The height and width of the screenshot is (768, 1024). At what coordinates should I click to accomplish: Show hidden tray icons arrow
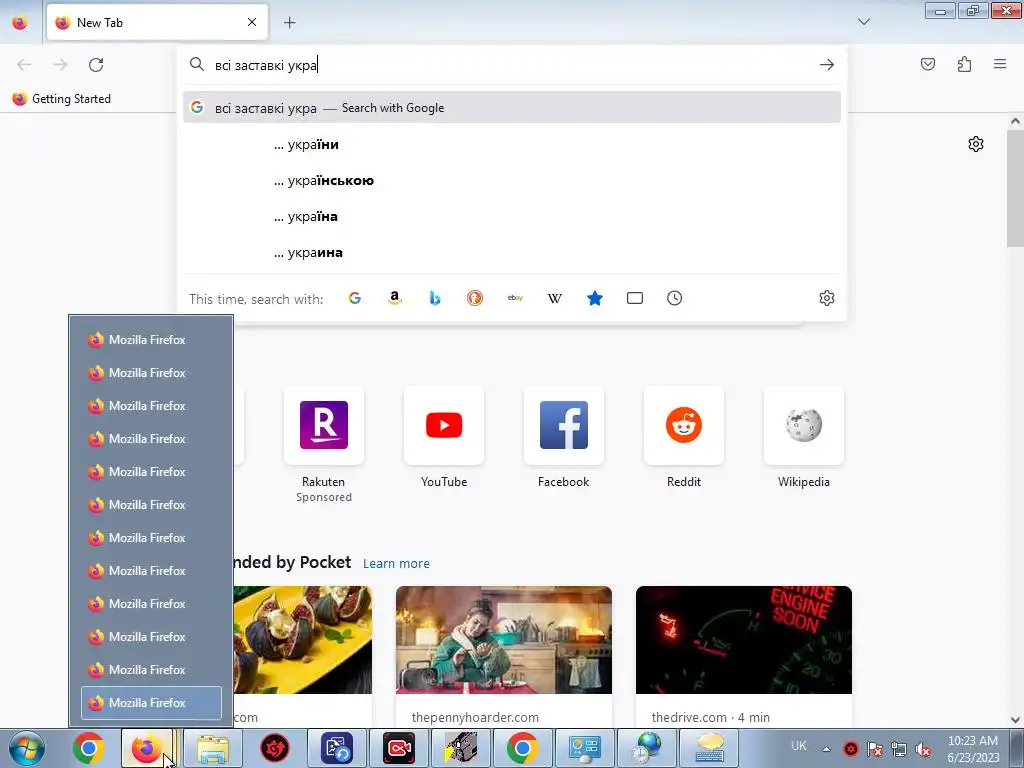click(x=826, y=749)
